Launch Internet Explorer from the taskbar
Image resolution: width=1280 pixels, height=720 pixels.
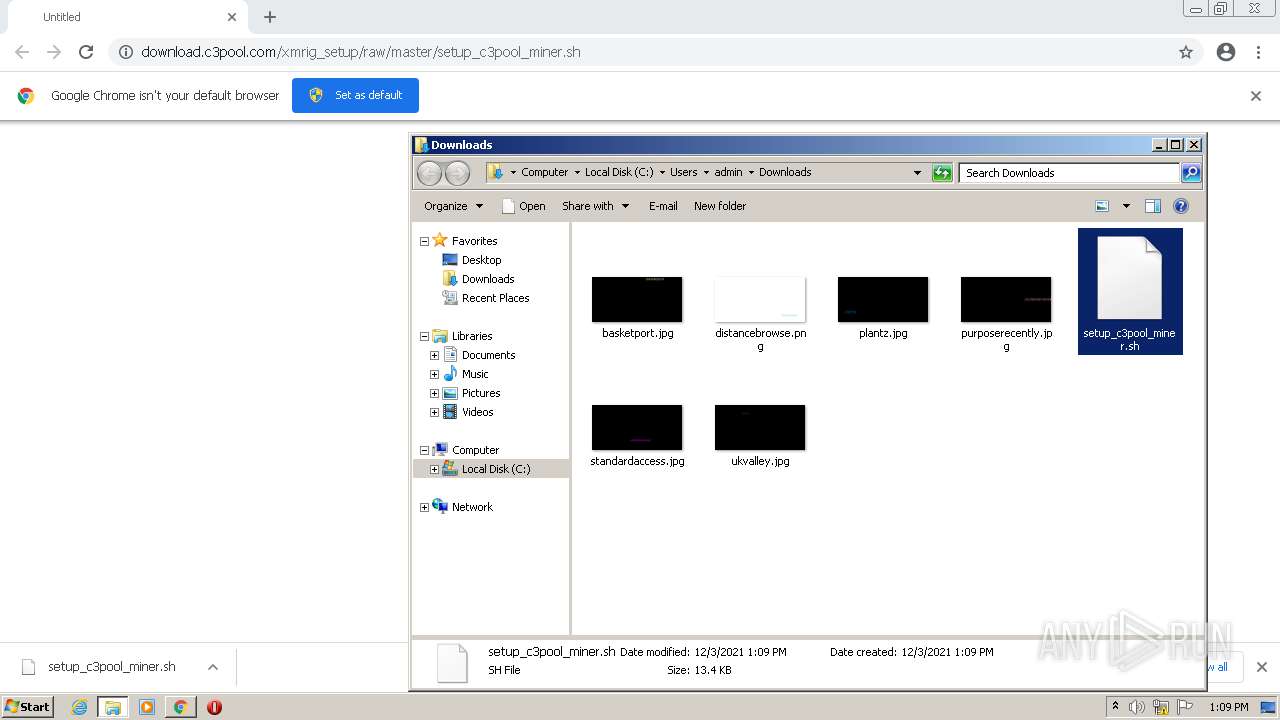click(x=79, y=707)
